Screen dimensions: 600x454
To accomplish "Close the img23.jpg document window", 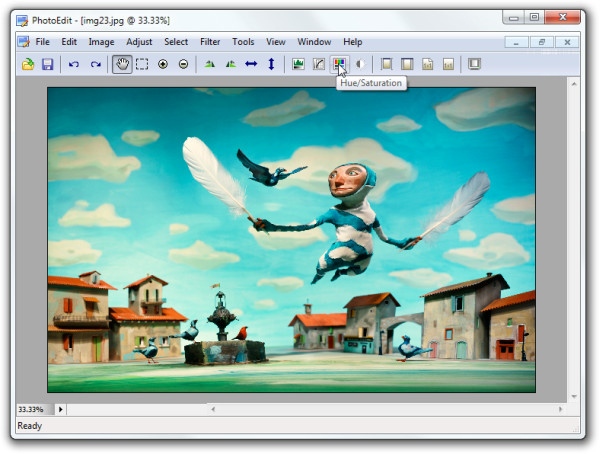I will (x=567, y=42).
